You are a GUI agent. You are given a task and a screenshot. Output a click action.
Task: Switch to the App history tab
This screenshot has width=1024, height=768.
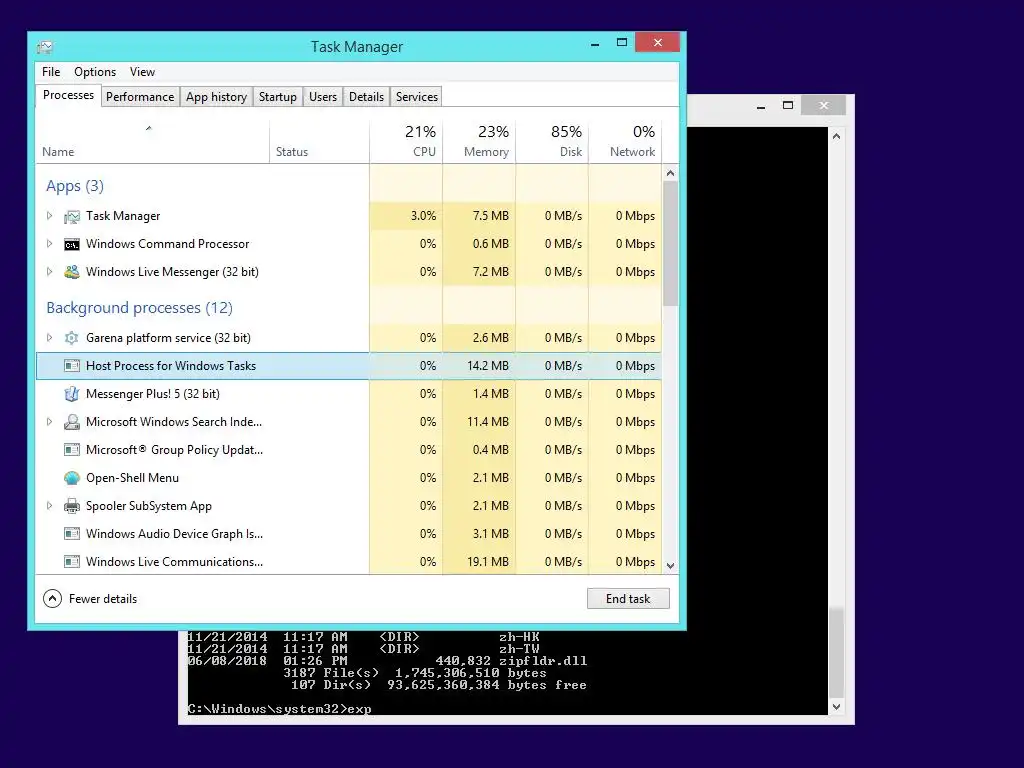tap(216, 97)
